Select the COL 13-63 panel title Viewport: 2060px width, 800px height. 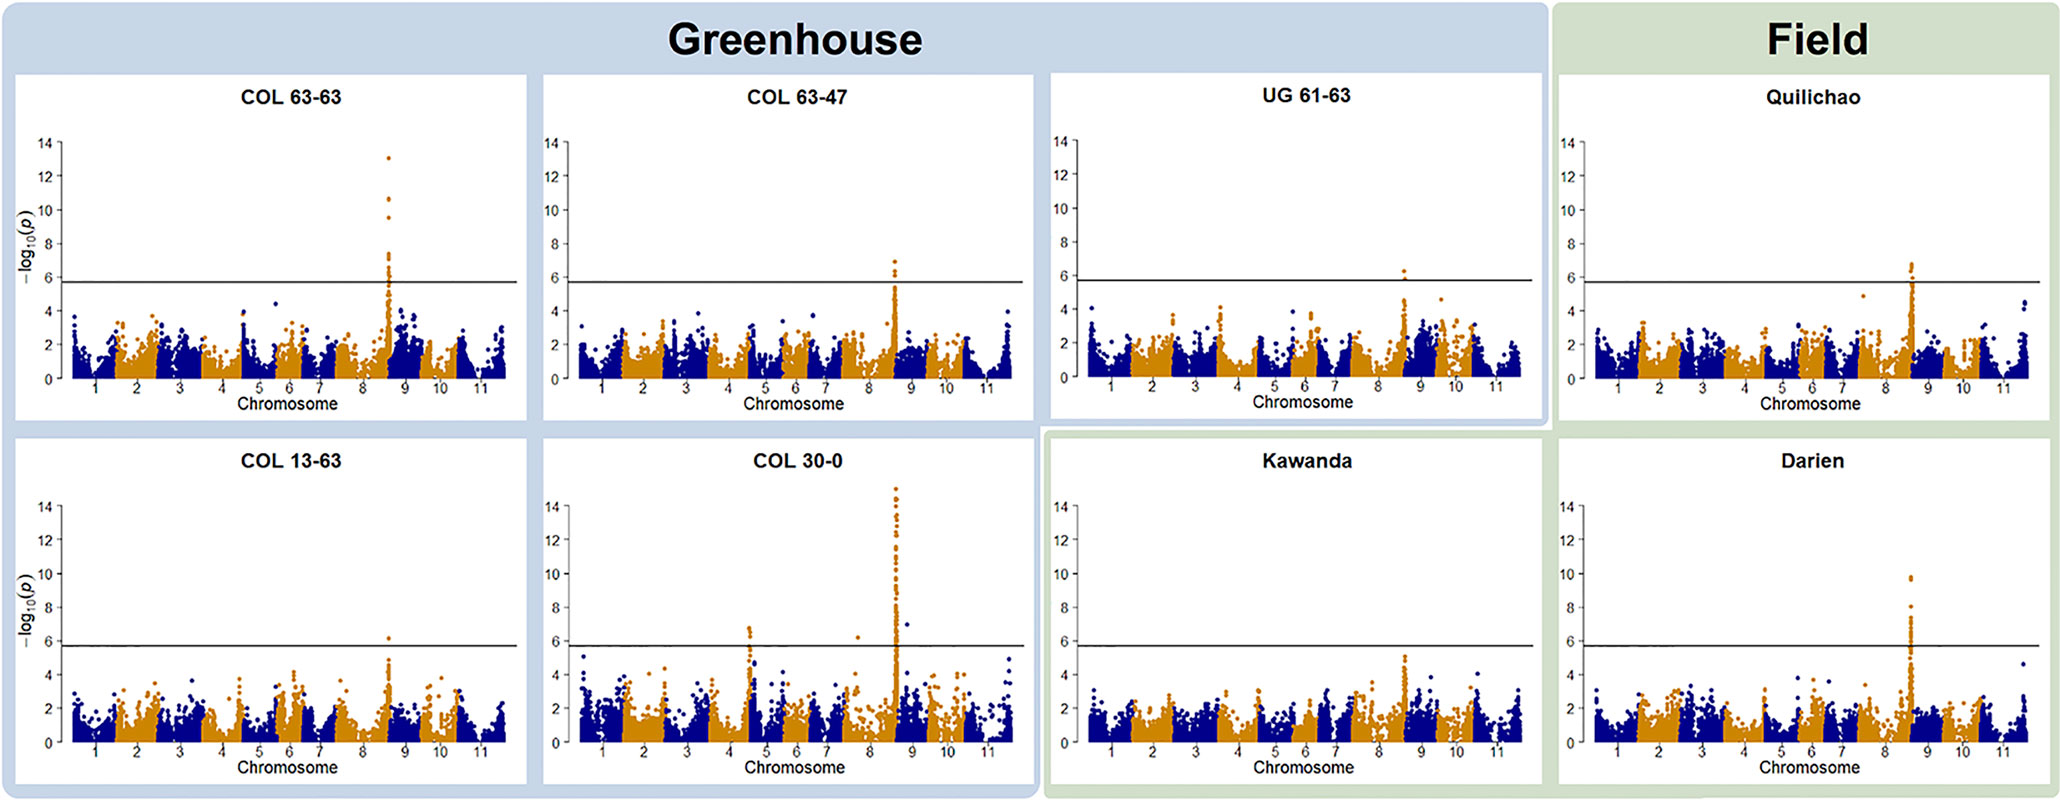(x=291, y=461)
